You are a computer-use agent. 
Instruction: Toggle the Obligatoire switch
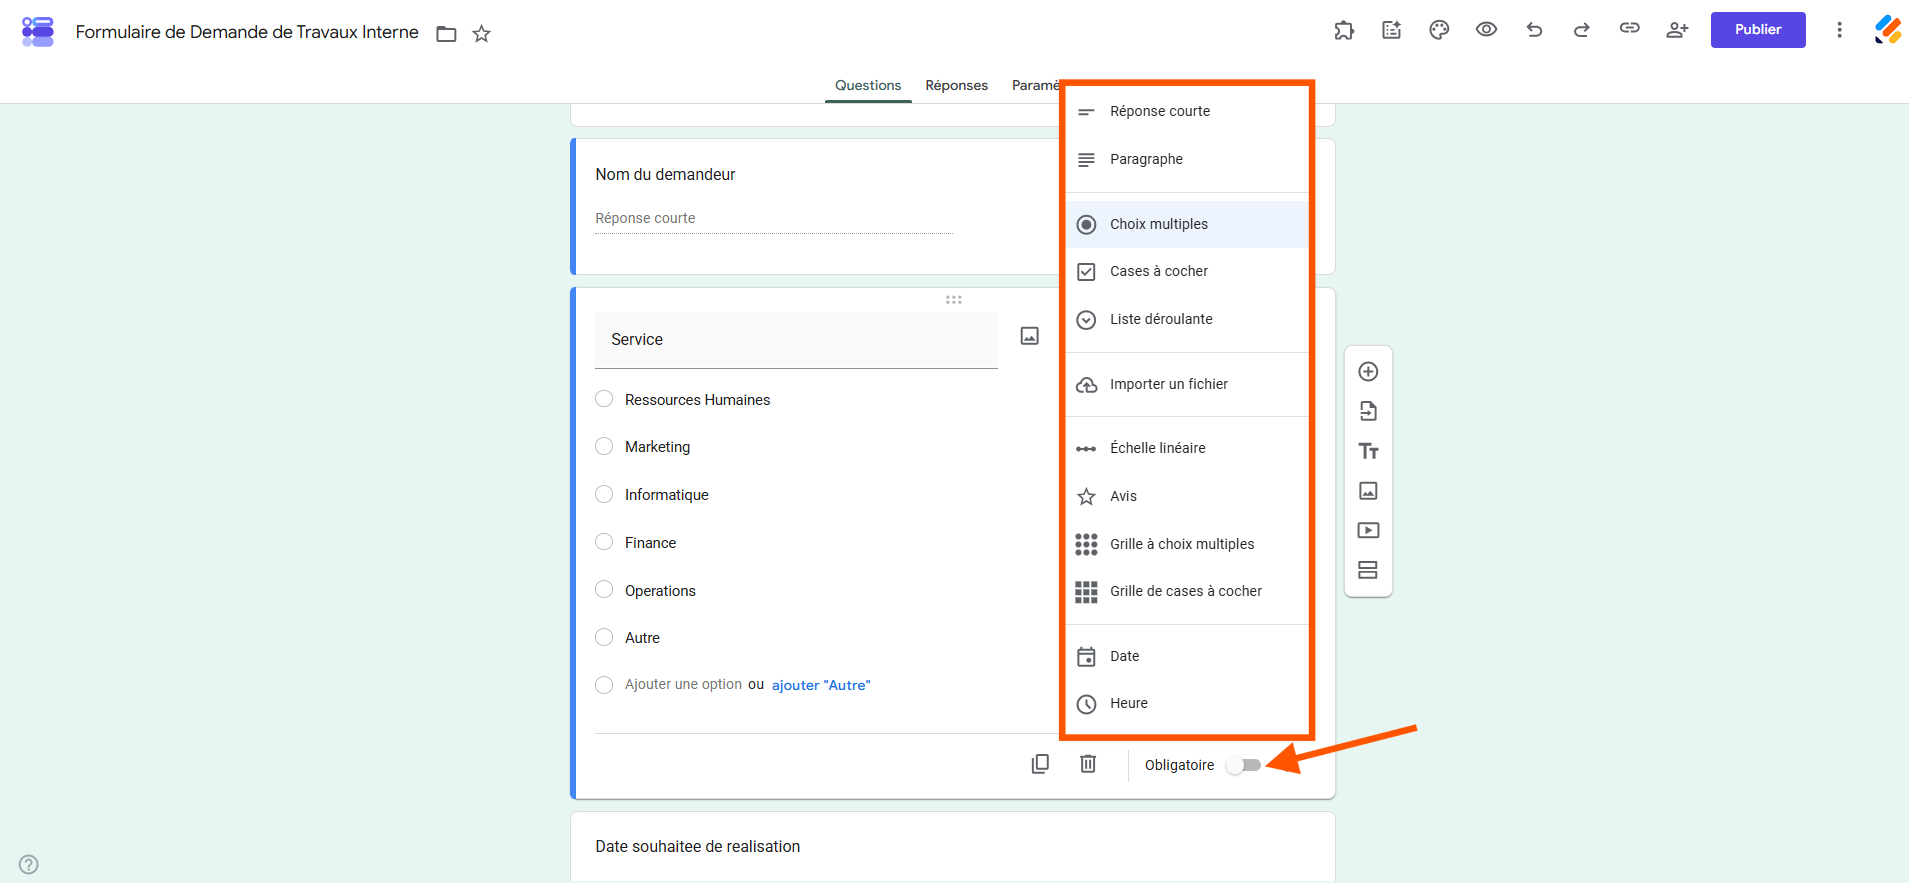coord(1243,765)
